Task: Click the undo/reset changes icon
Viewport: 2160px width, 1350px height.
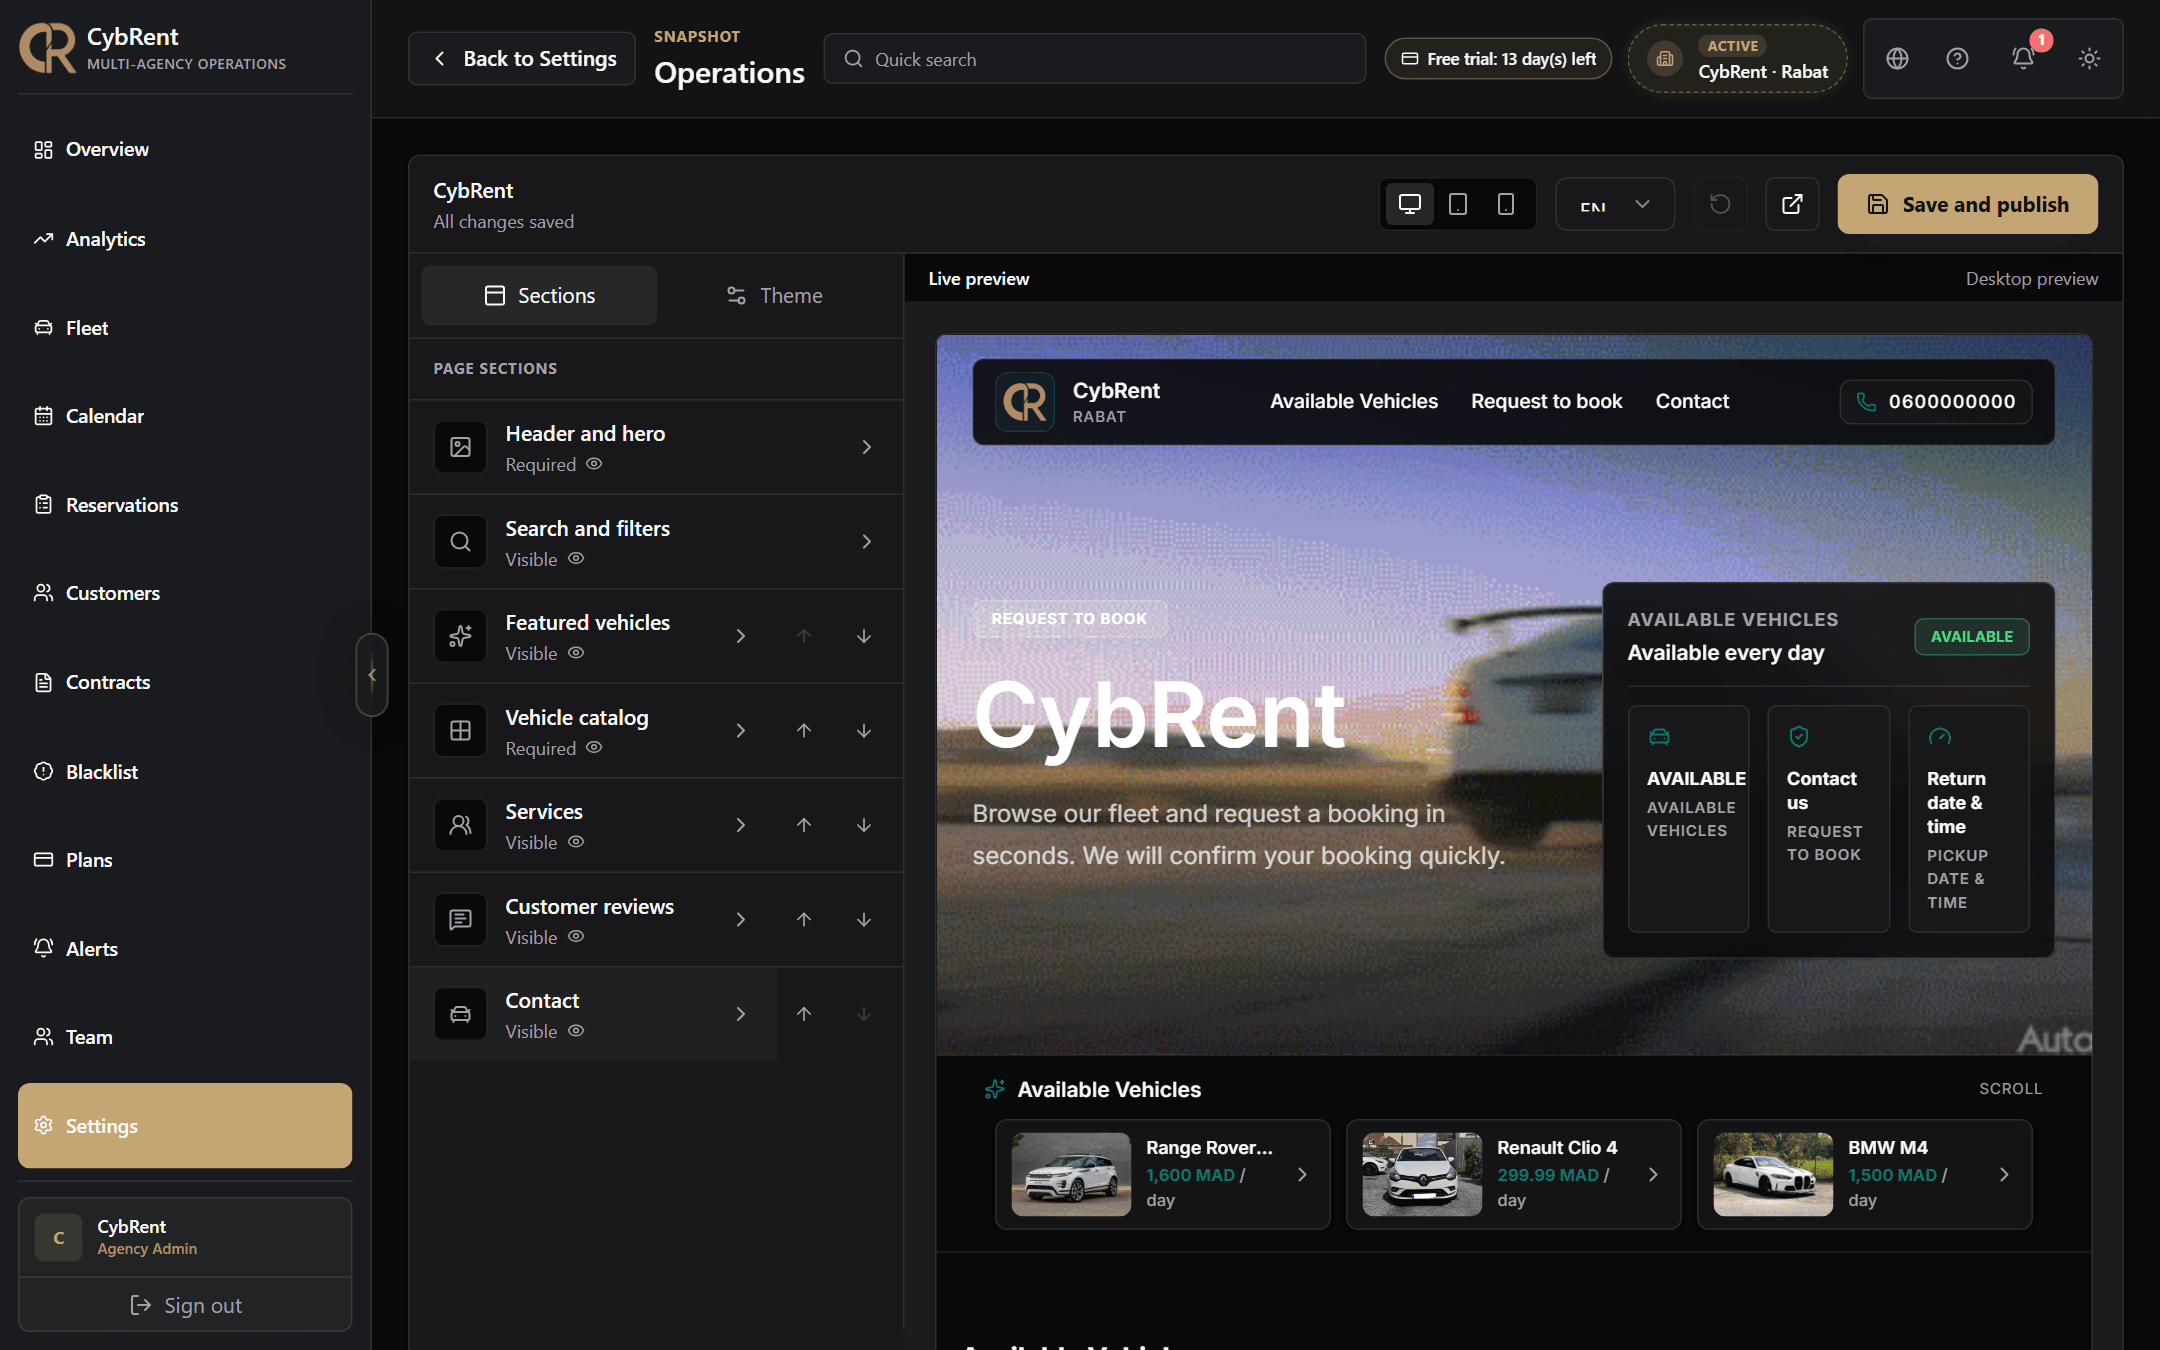Action: click(1720, 204)
